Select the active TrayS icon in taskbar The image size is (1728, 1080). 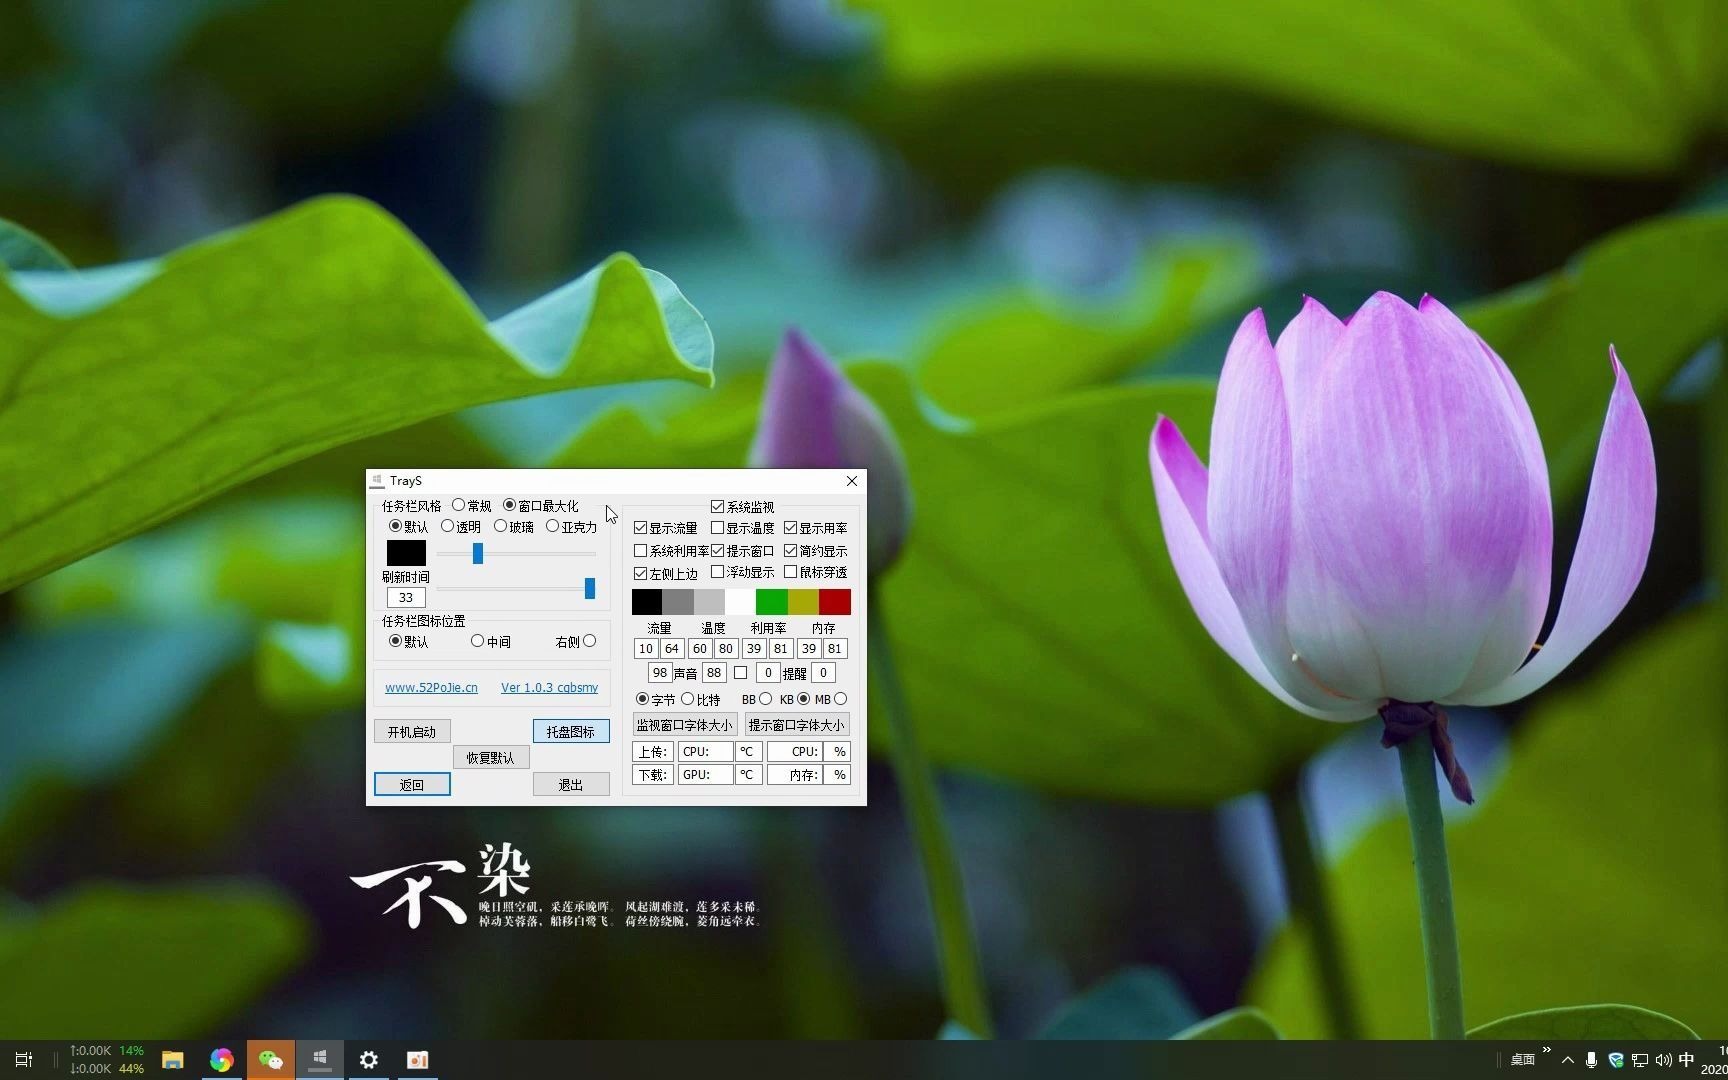tap(320, 1059)
